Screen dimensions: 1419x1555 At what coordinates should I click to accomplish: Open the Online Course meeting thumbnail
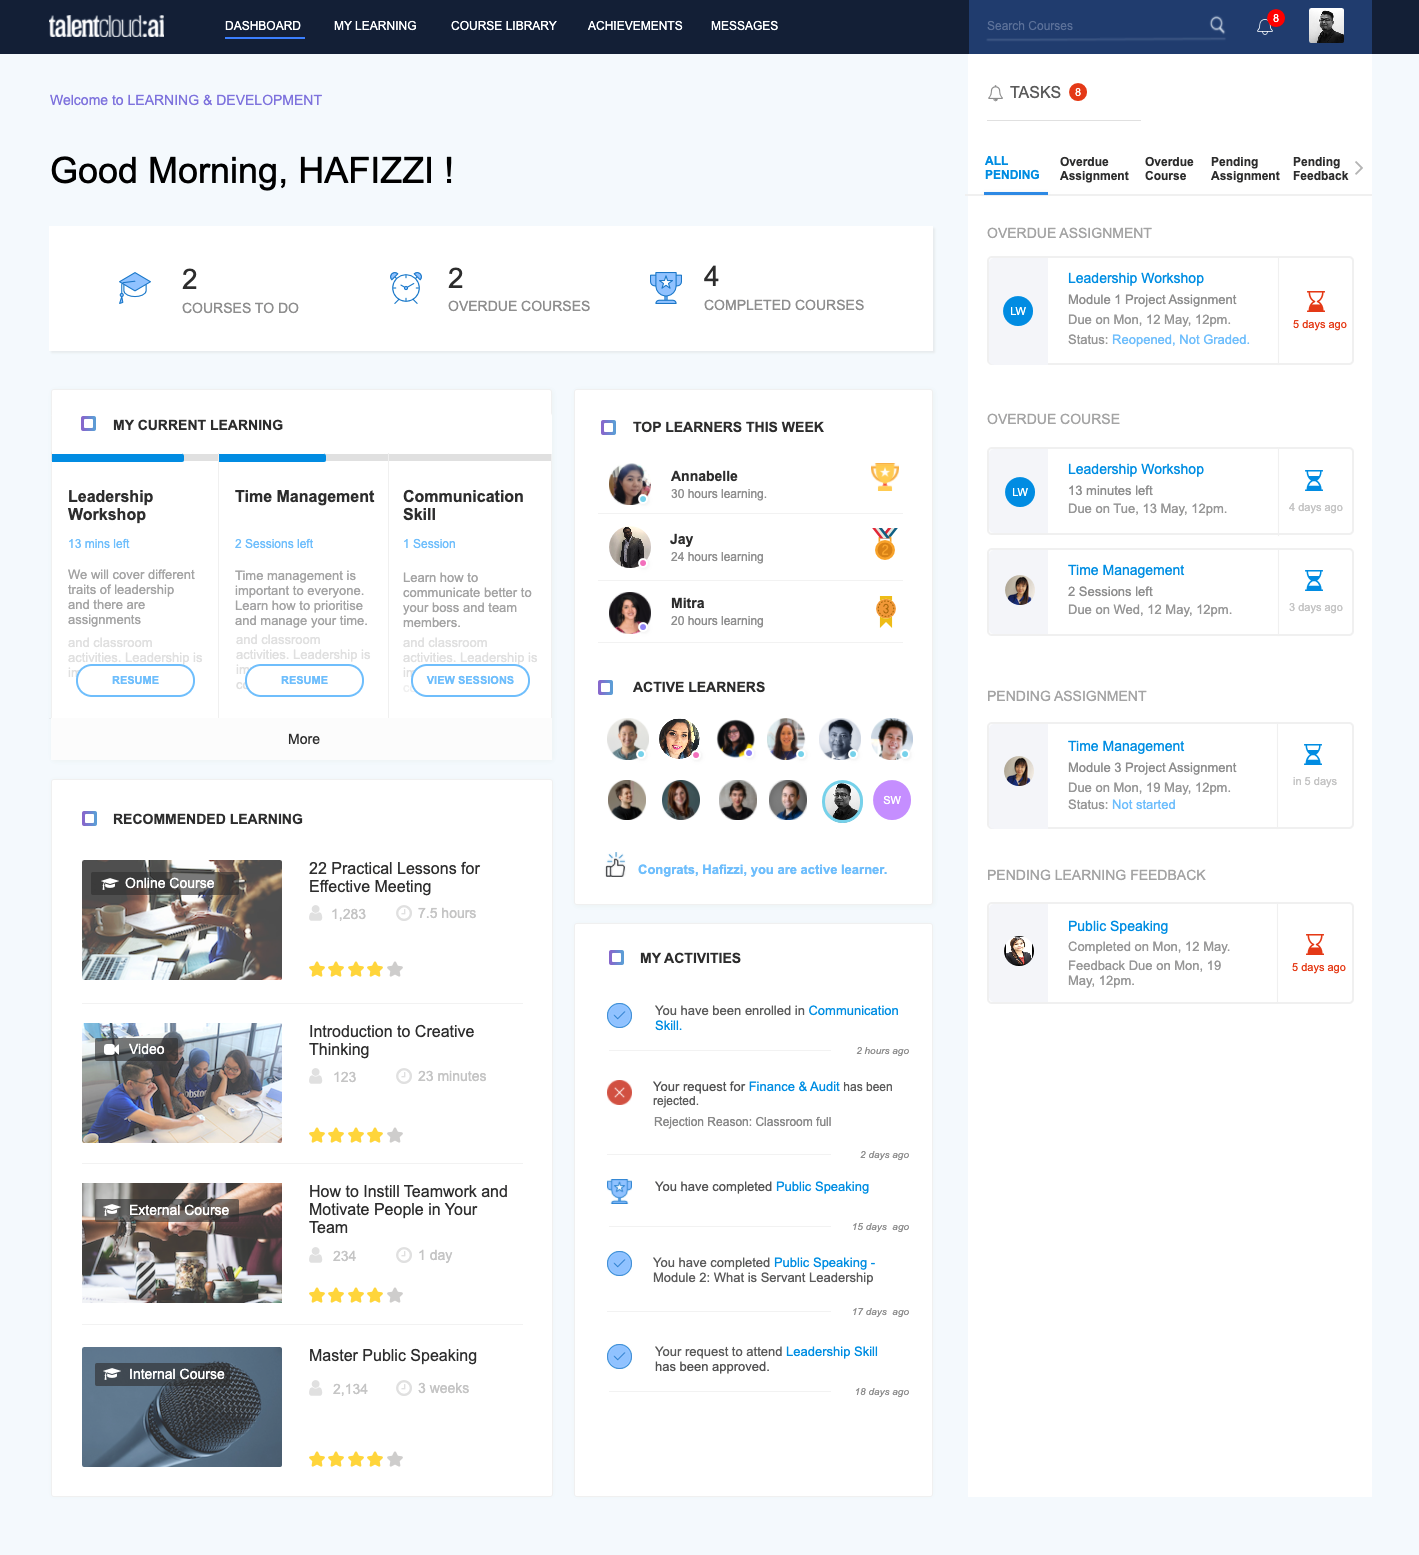pos(182,920)
